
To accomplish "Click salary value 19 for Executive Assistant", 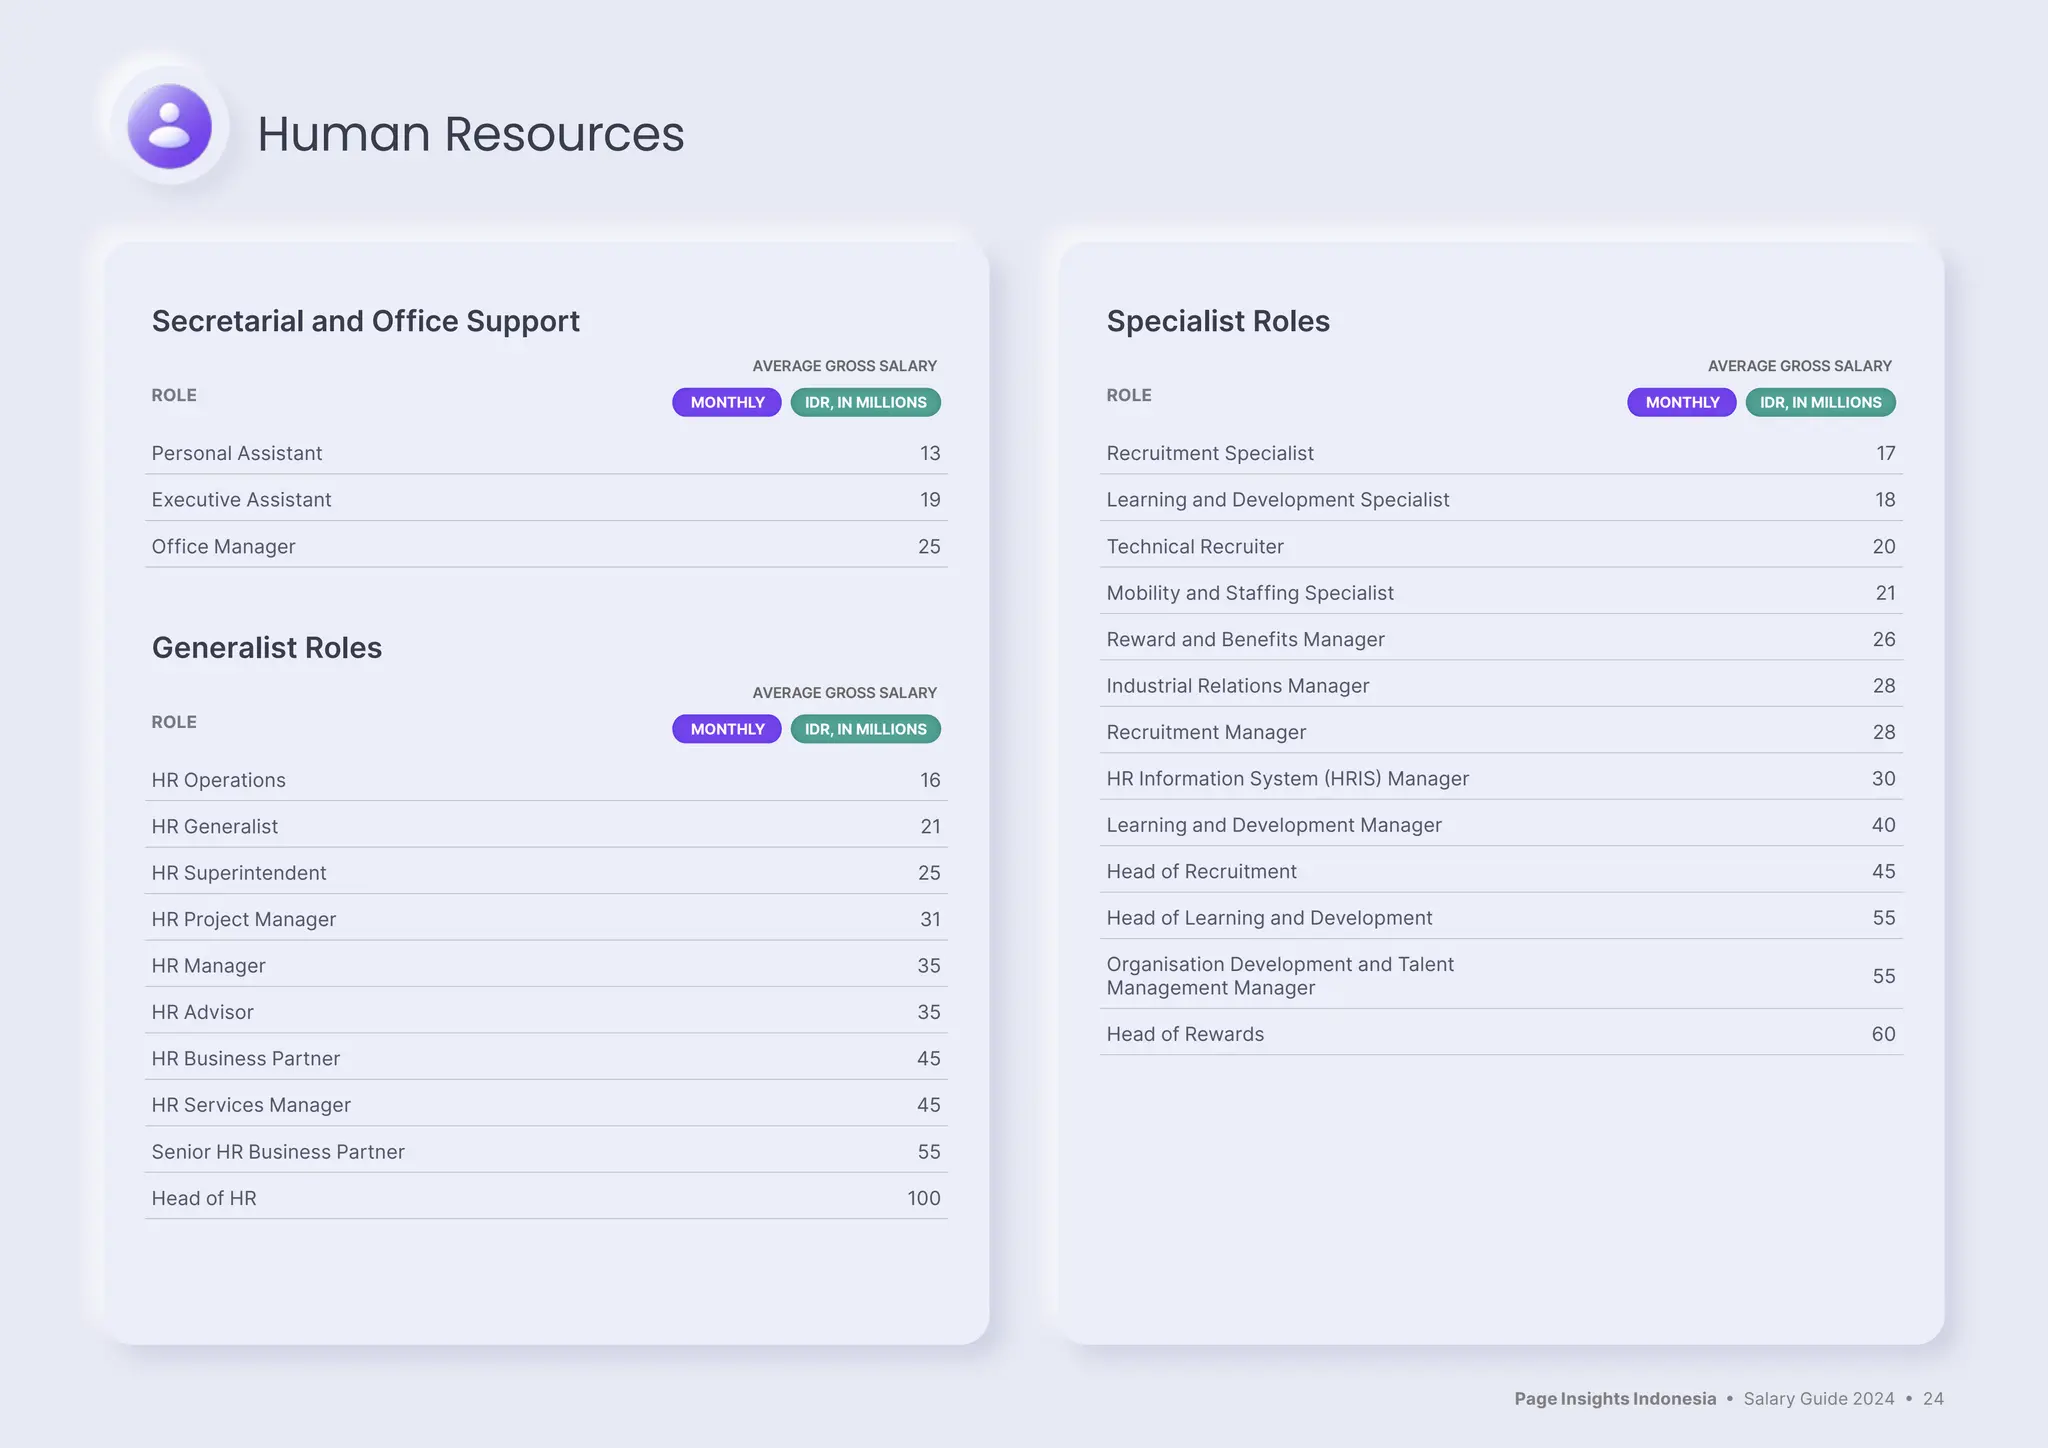I will point(930,500).
